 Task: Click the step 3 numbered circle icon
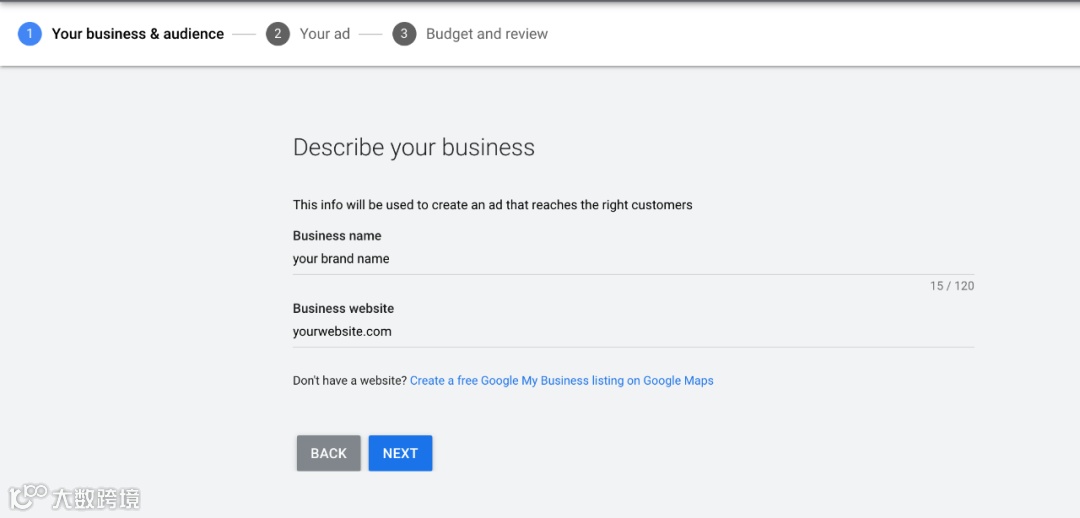404,34
